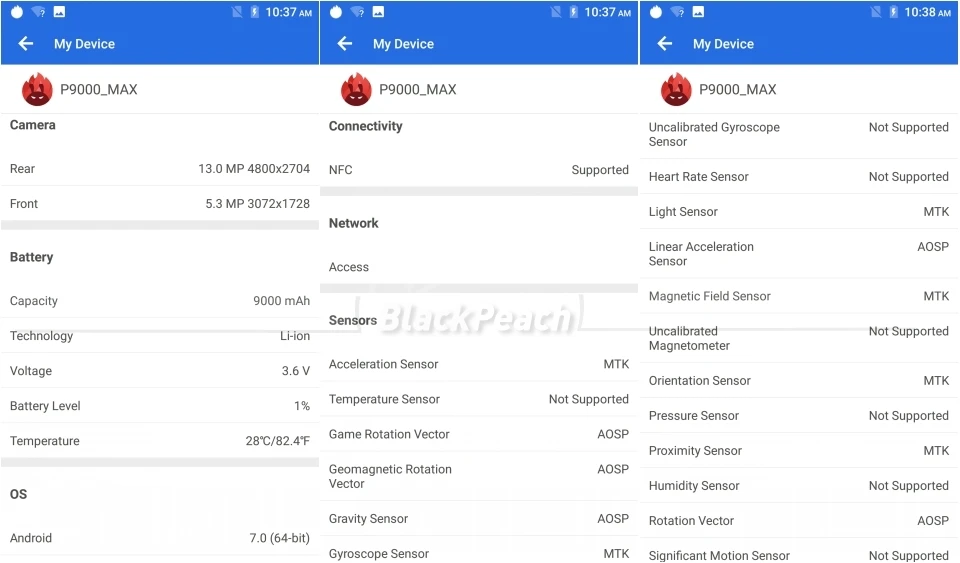Select the Battery Level 1% row
960x563 pixels.
[x=160, y=406]
